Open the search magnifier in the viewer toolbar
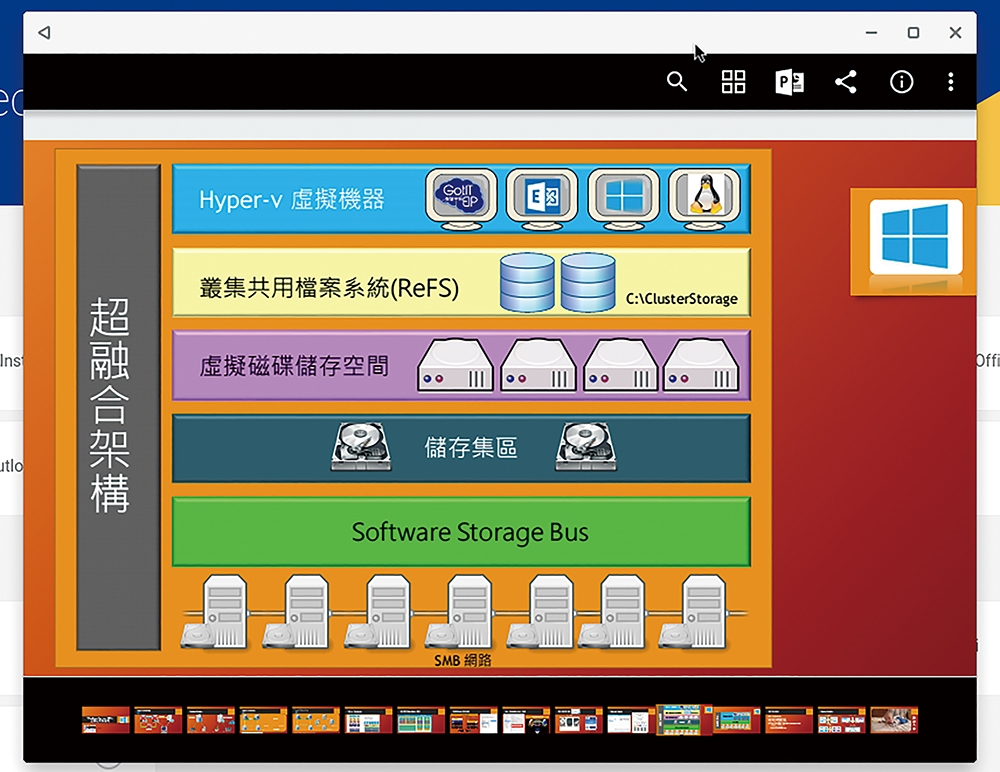Image resolution: width=1000 pixels, height=772 pixels. (x=677, y=82)
